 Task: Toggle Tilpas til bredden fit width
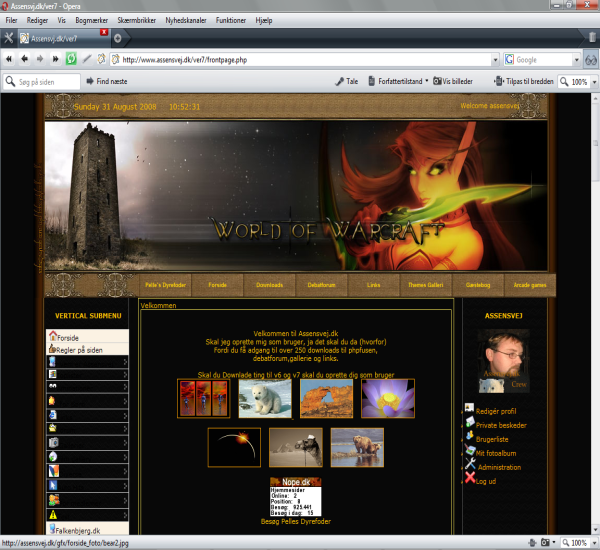click(x=524, y=81)
